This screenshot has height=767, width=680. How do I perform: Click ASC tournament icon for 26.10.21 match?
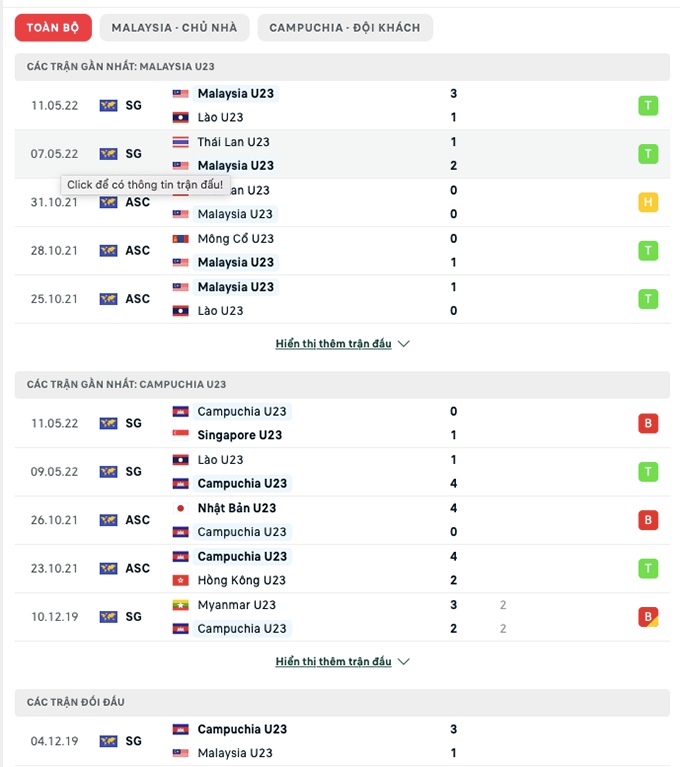pos(109,520)
